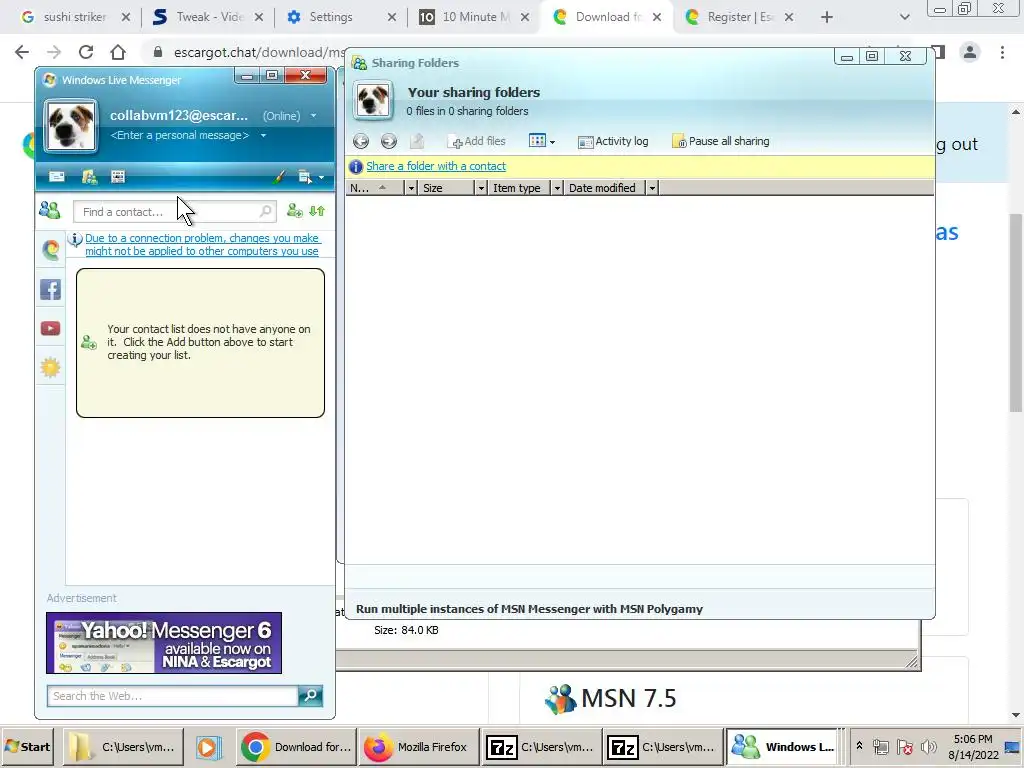Open the media player taskbar icon
This screenshot has width=1024, height=768.
click(x=209, y=746)
